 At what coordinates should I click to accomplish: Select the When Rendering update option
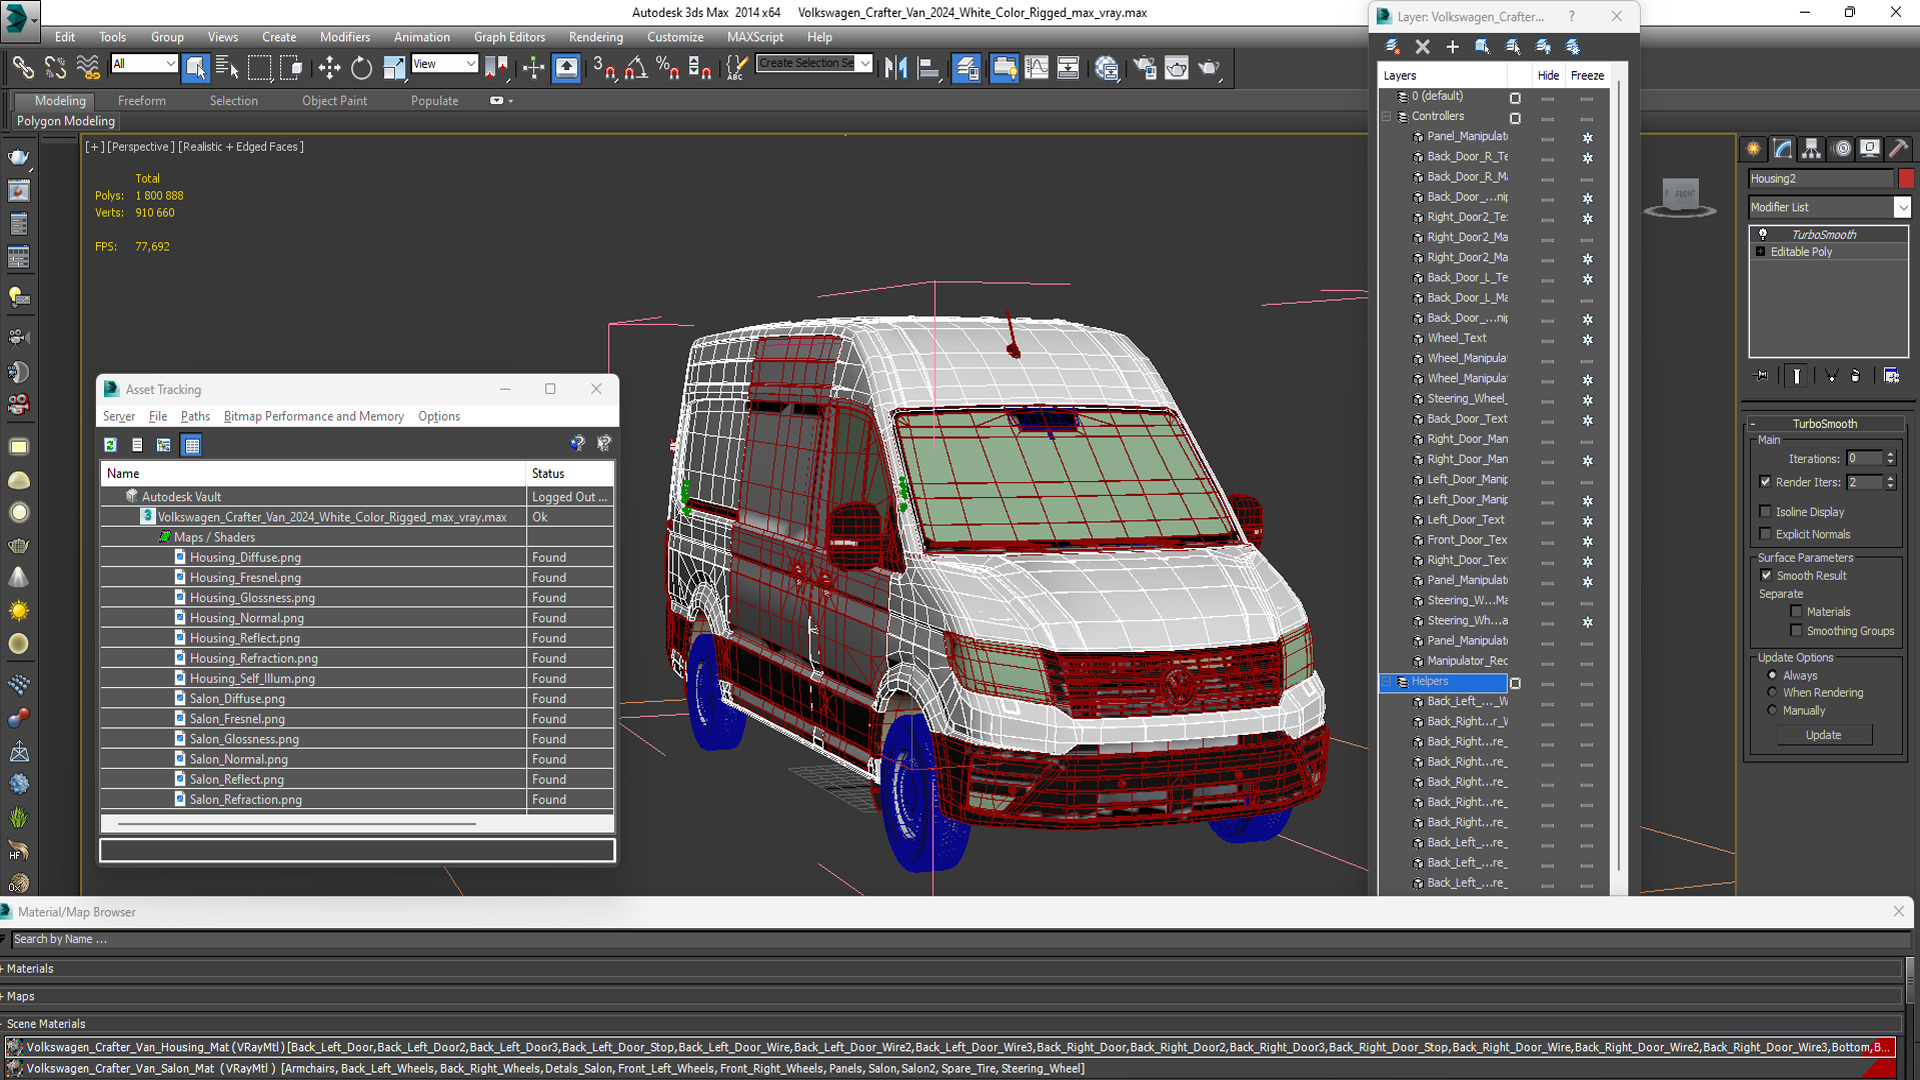coord(1772,692)
